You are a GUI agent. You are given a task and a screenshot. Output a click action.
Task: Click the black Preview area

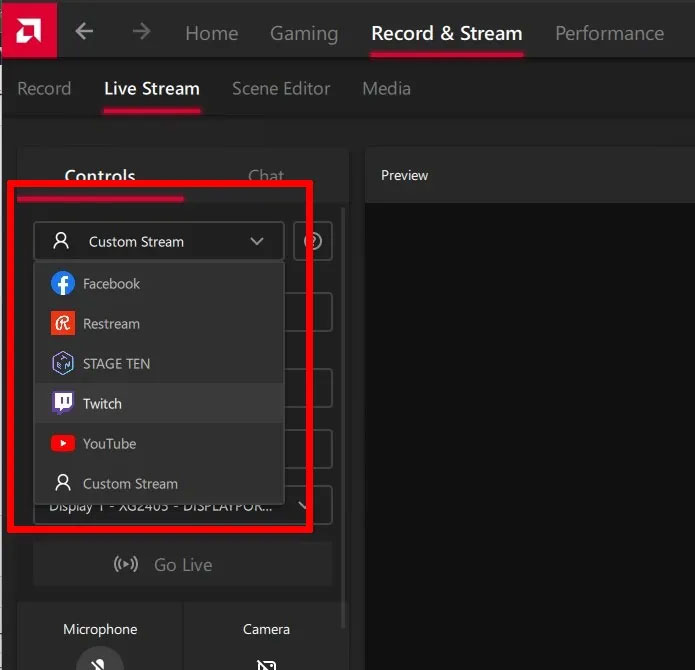click(530, 436)
